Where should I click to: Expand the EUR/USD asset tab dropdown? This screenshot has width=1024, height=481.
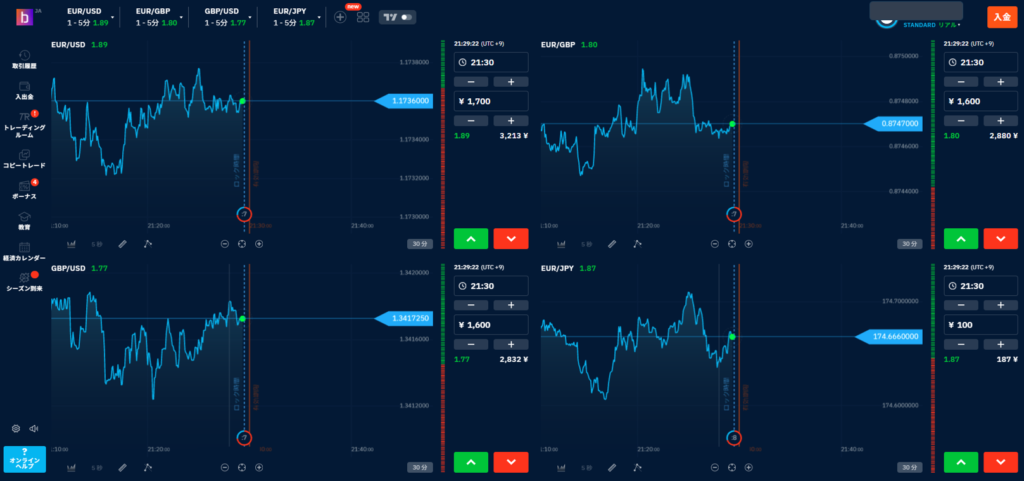114,18
